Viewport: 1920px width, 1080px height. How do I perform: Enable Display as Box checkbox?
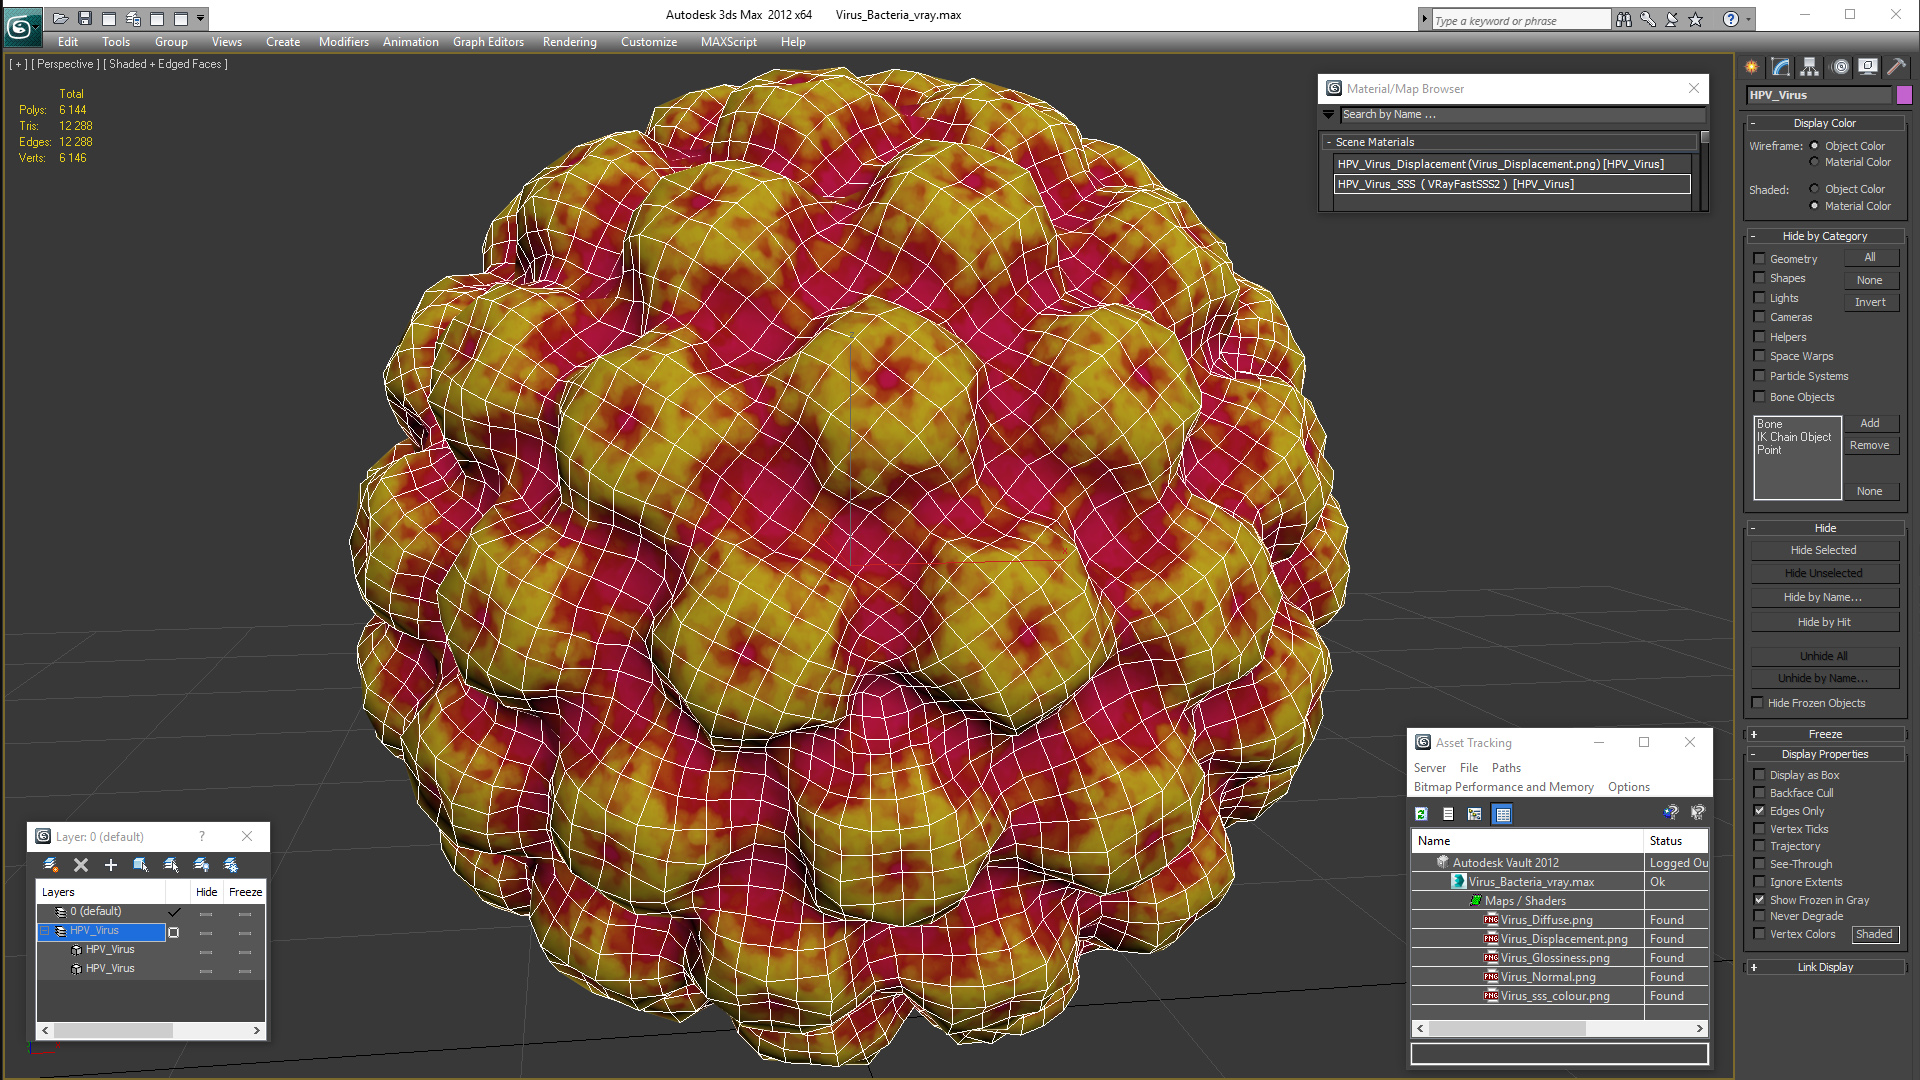[1759, 775]
